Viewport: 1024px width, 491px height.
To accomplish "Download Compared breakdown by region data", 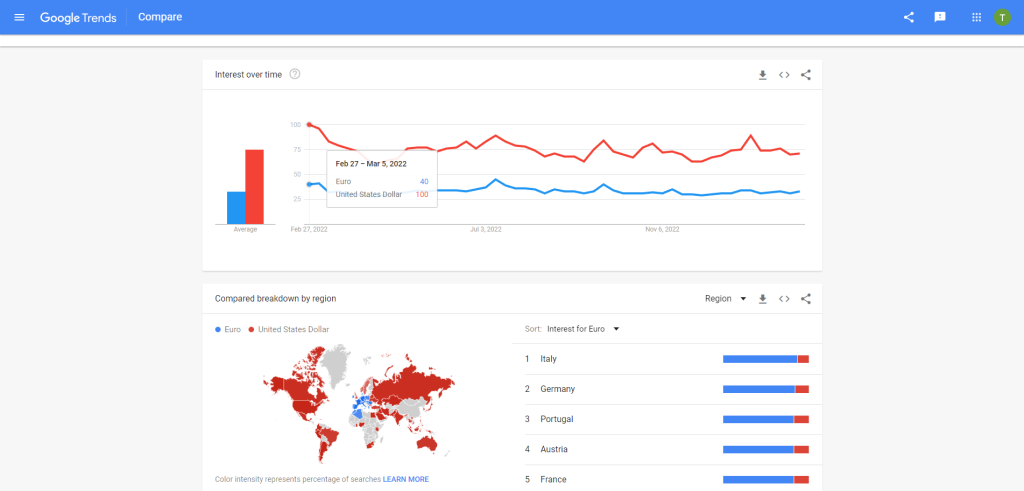I will click(x=762, y=299).
